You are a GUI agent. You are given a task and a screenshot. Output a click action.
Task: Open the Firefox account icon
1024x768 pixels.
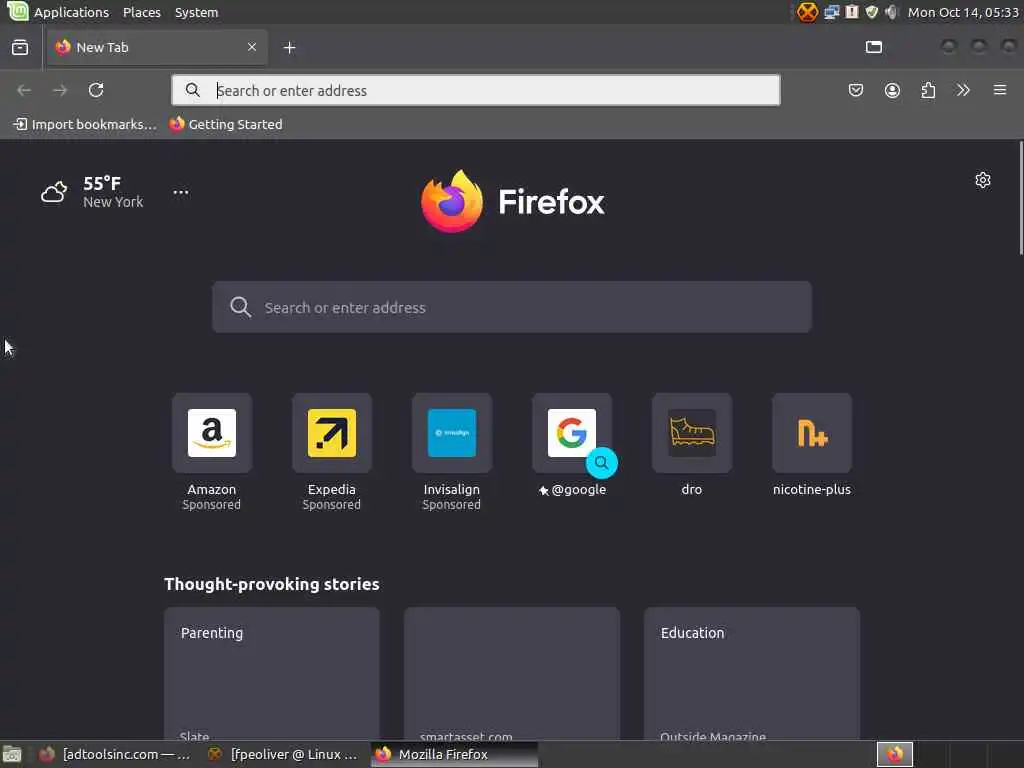coord(892,90)
